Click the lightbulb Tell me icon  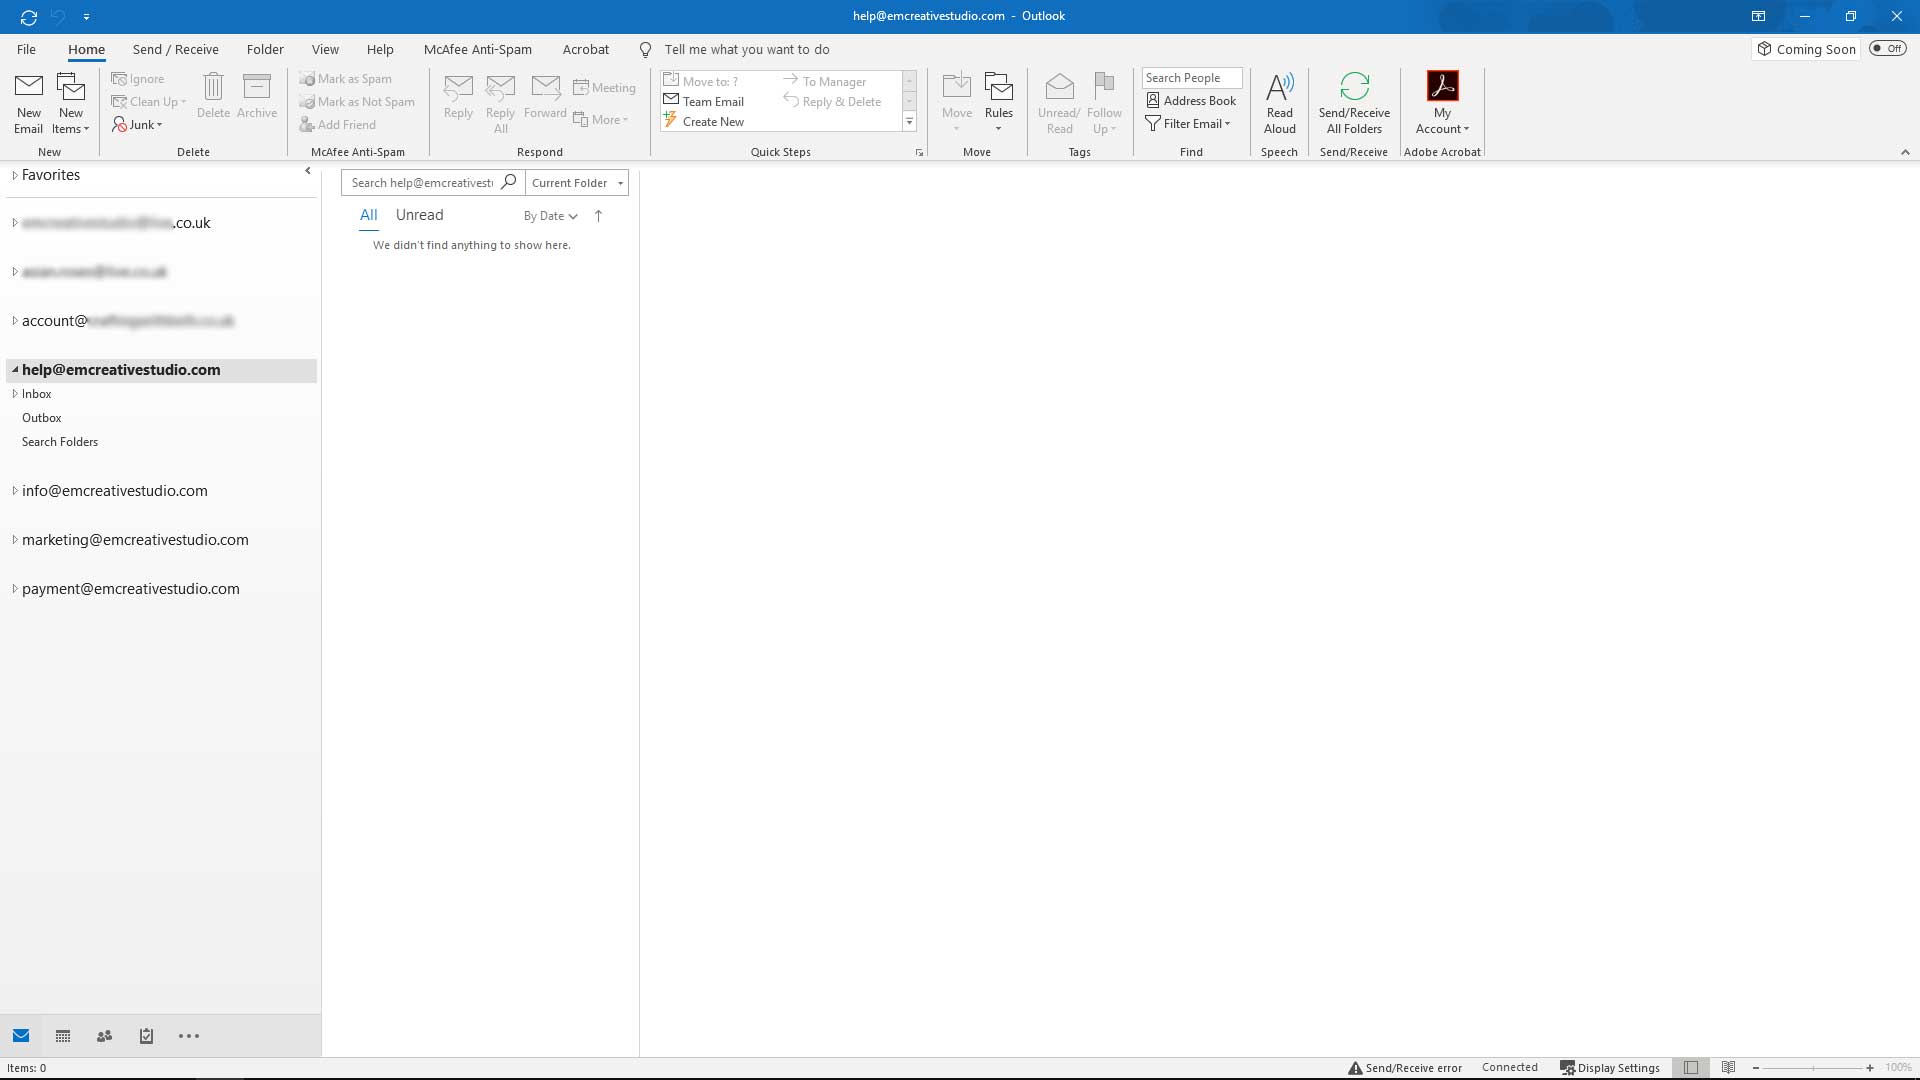(x=646, y=50)
